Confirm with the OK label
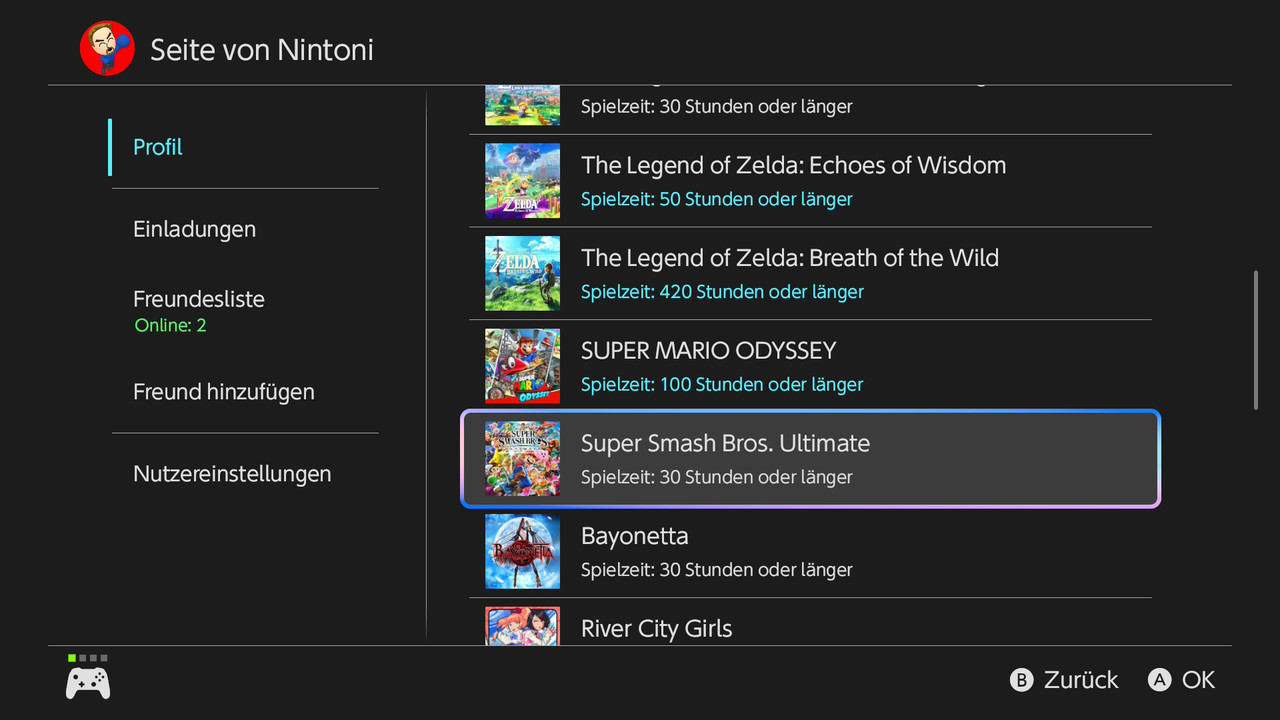The height and width of the screenshot is (720, 1280). click(x=1198, y=680)
